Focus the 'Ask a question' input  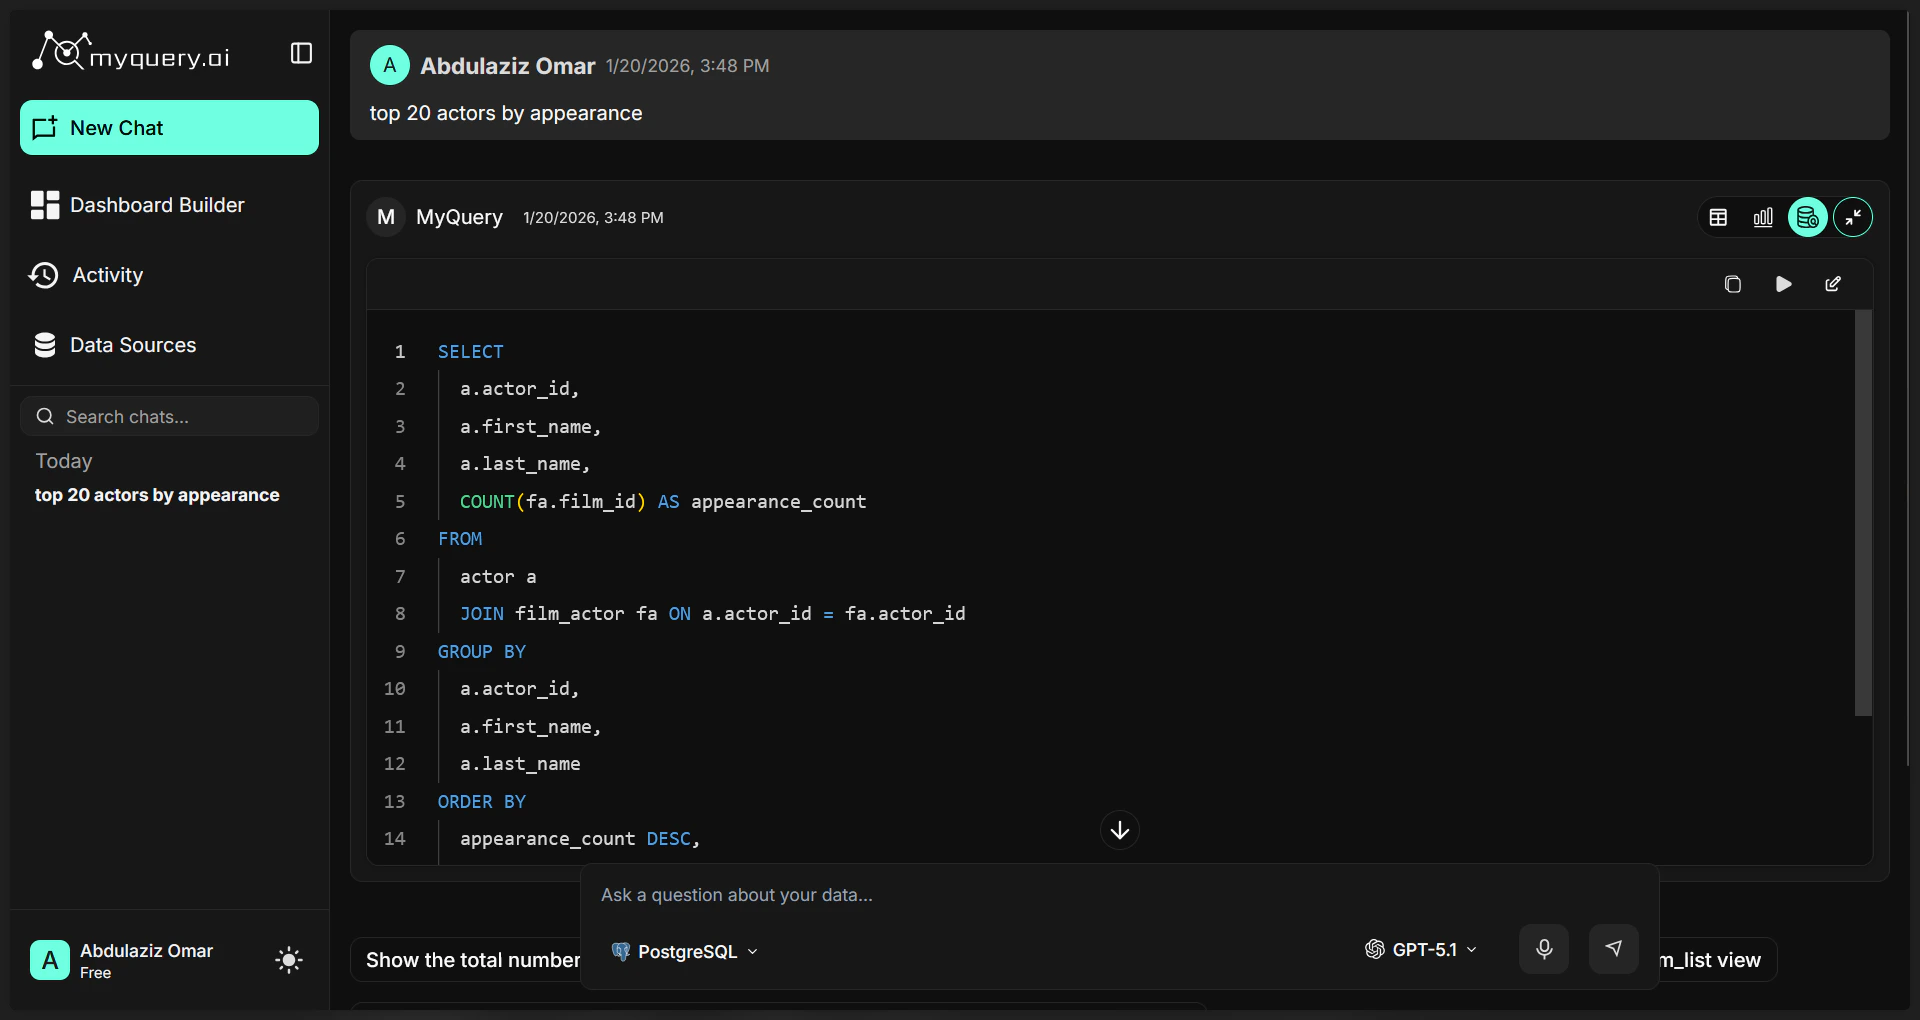(1120, 895)
